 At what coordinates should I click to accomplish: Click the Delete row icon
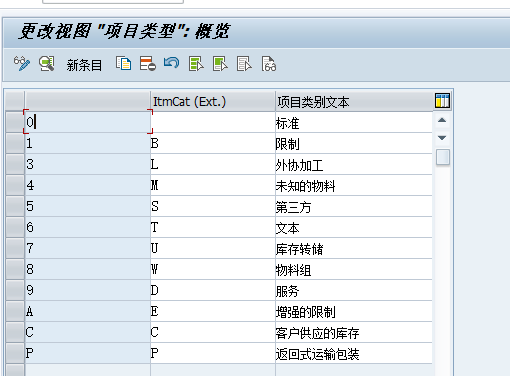click(x=148, y=63)
